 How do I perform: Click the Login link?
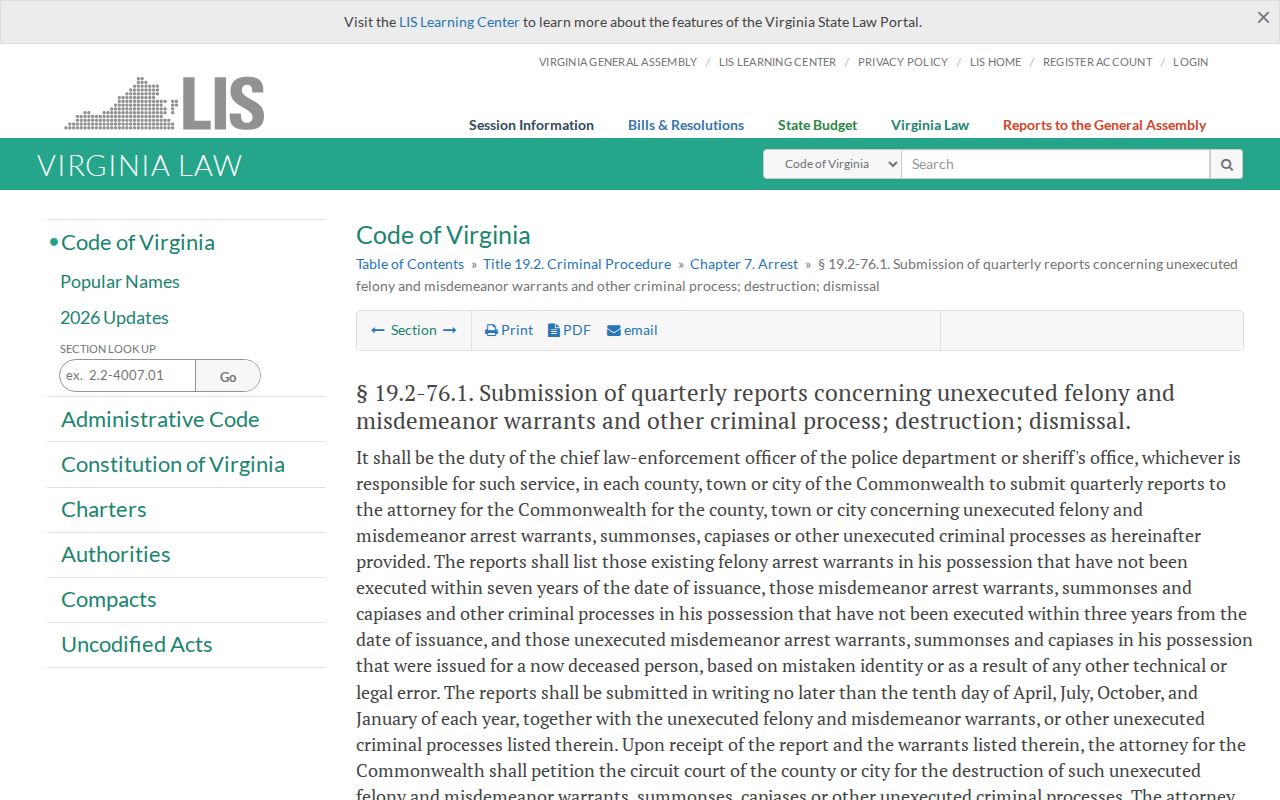1190,62
